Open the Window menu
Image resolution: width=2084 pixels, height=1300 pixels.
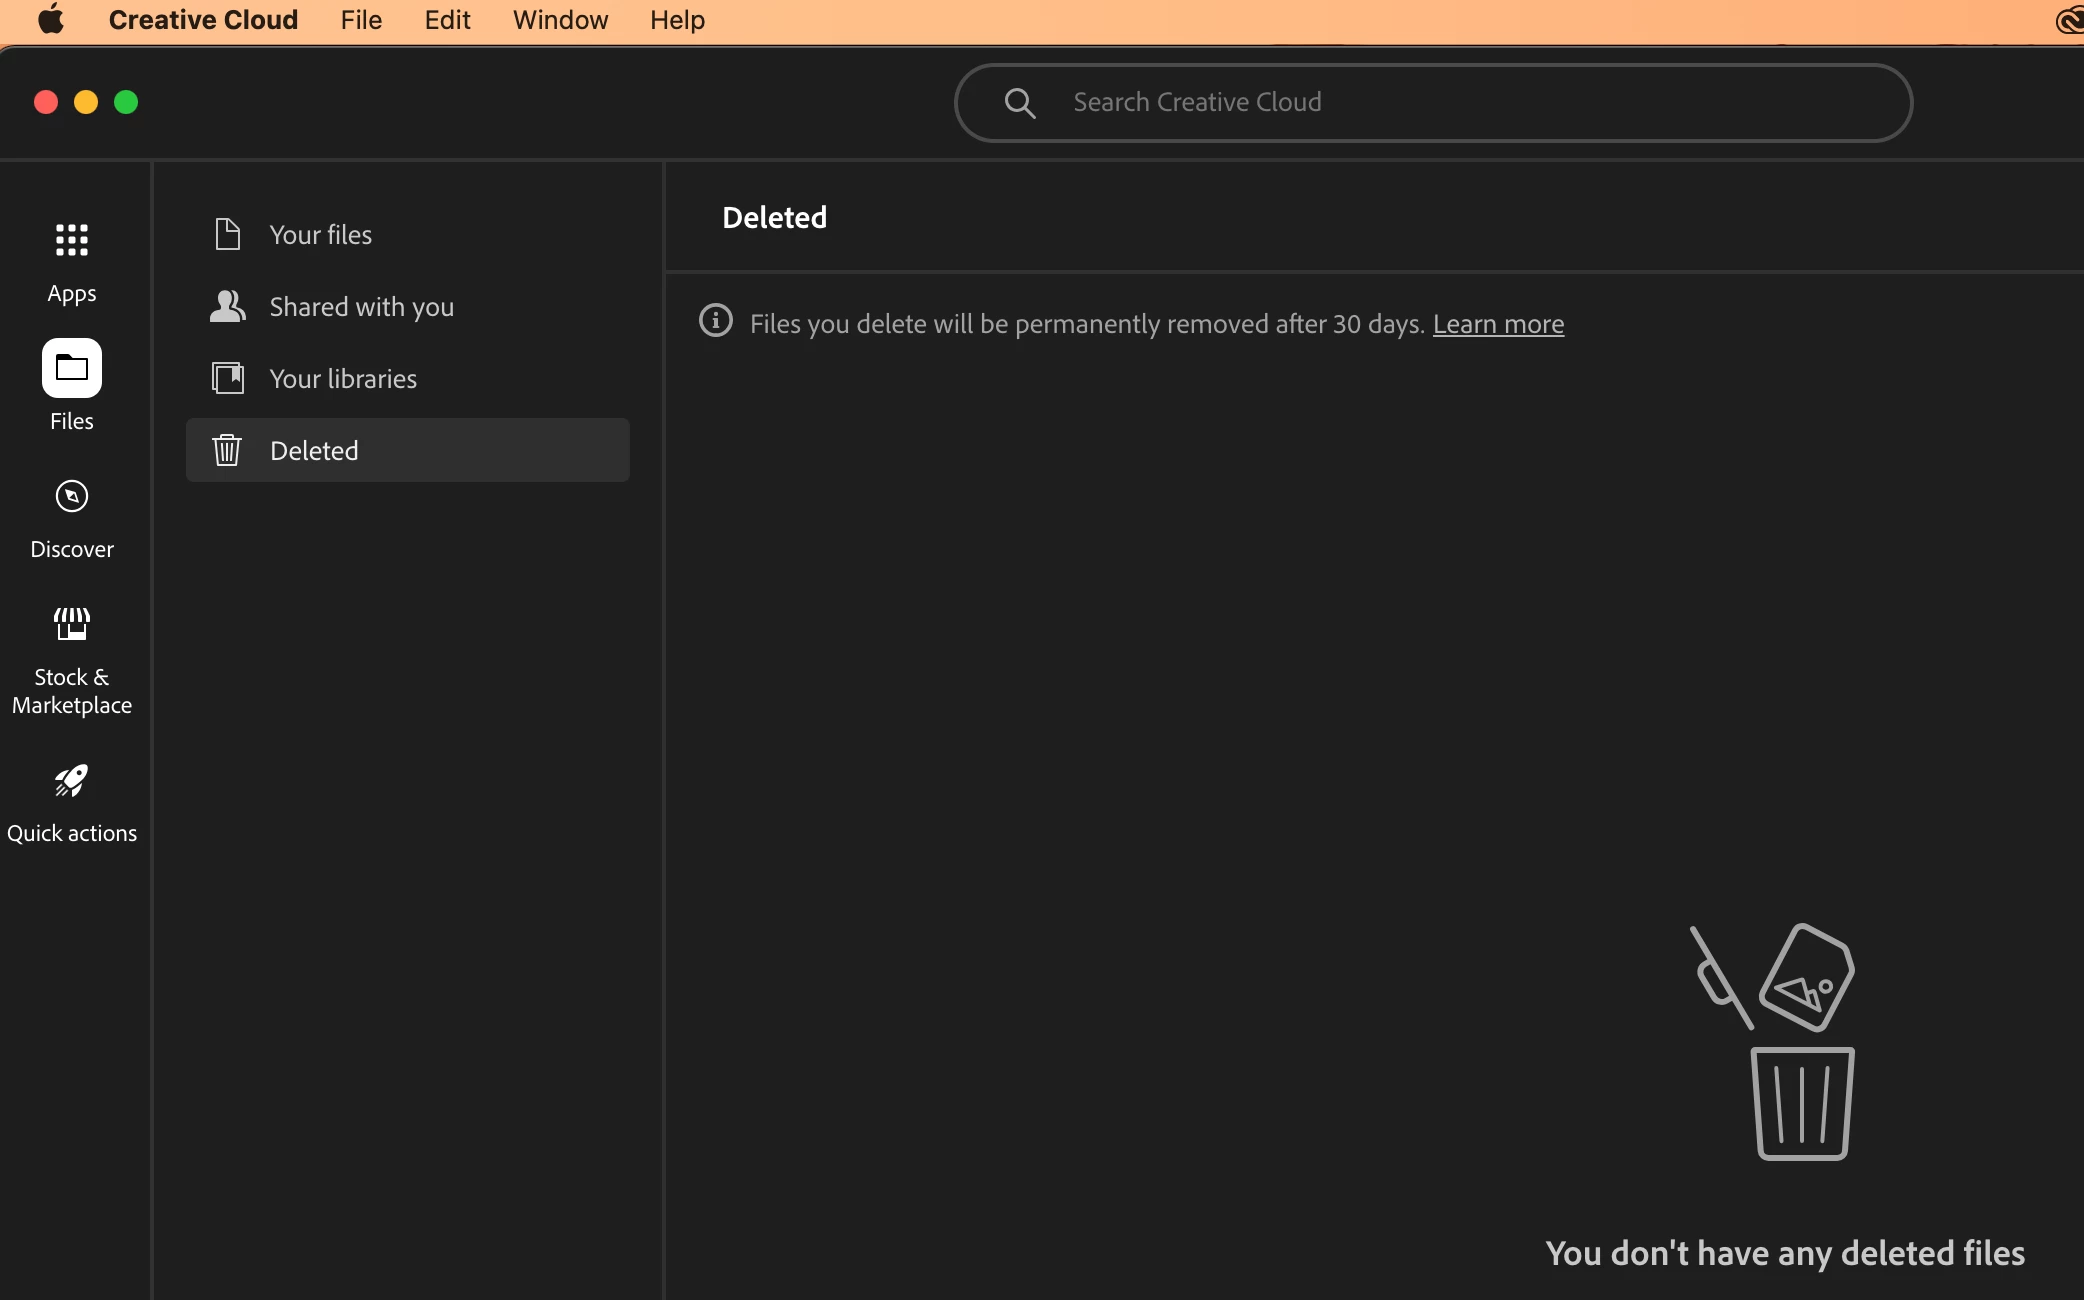pos(560,20)
